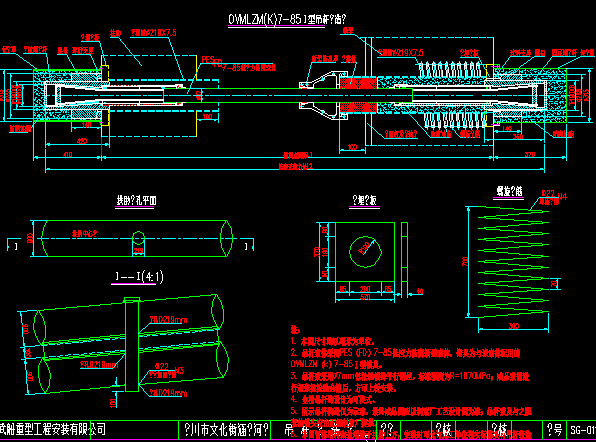Click note 3 mentioning "R=1870MPa"
The image size is (596, 442).
(410, 376)
